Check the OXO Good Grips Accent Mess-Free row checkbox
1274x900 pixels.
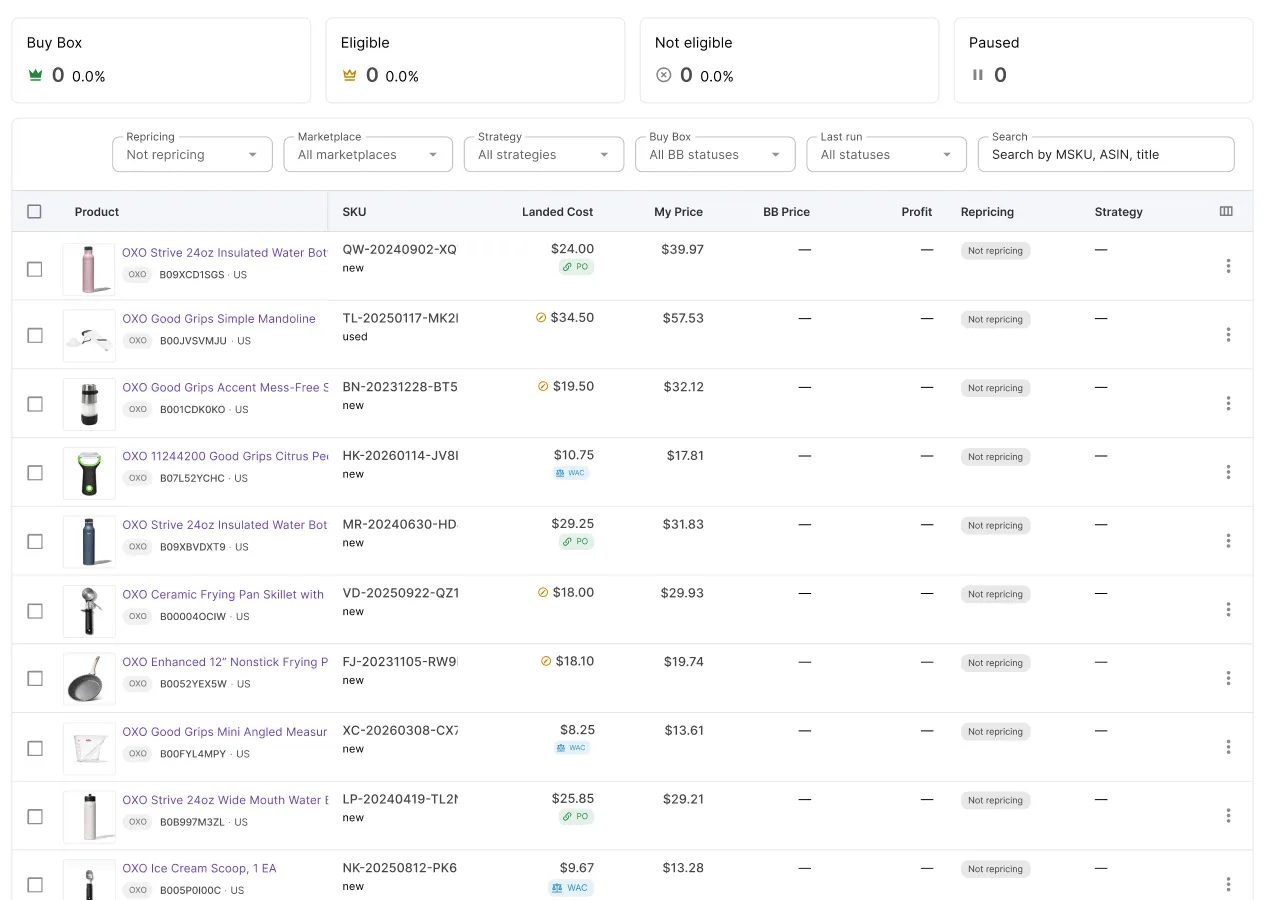tap(34, 404)
